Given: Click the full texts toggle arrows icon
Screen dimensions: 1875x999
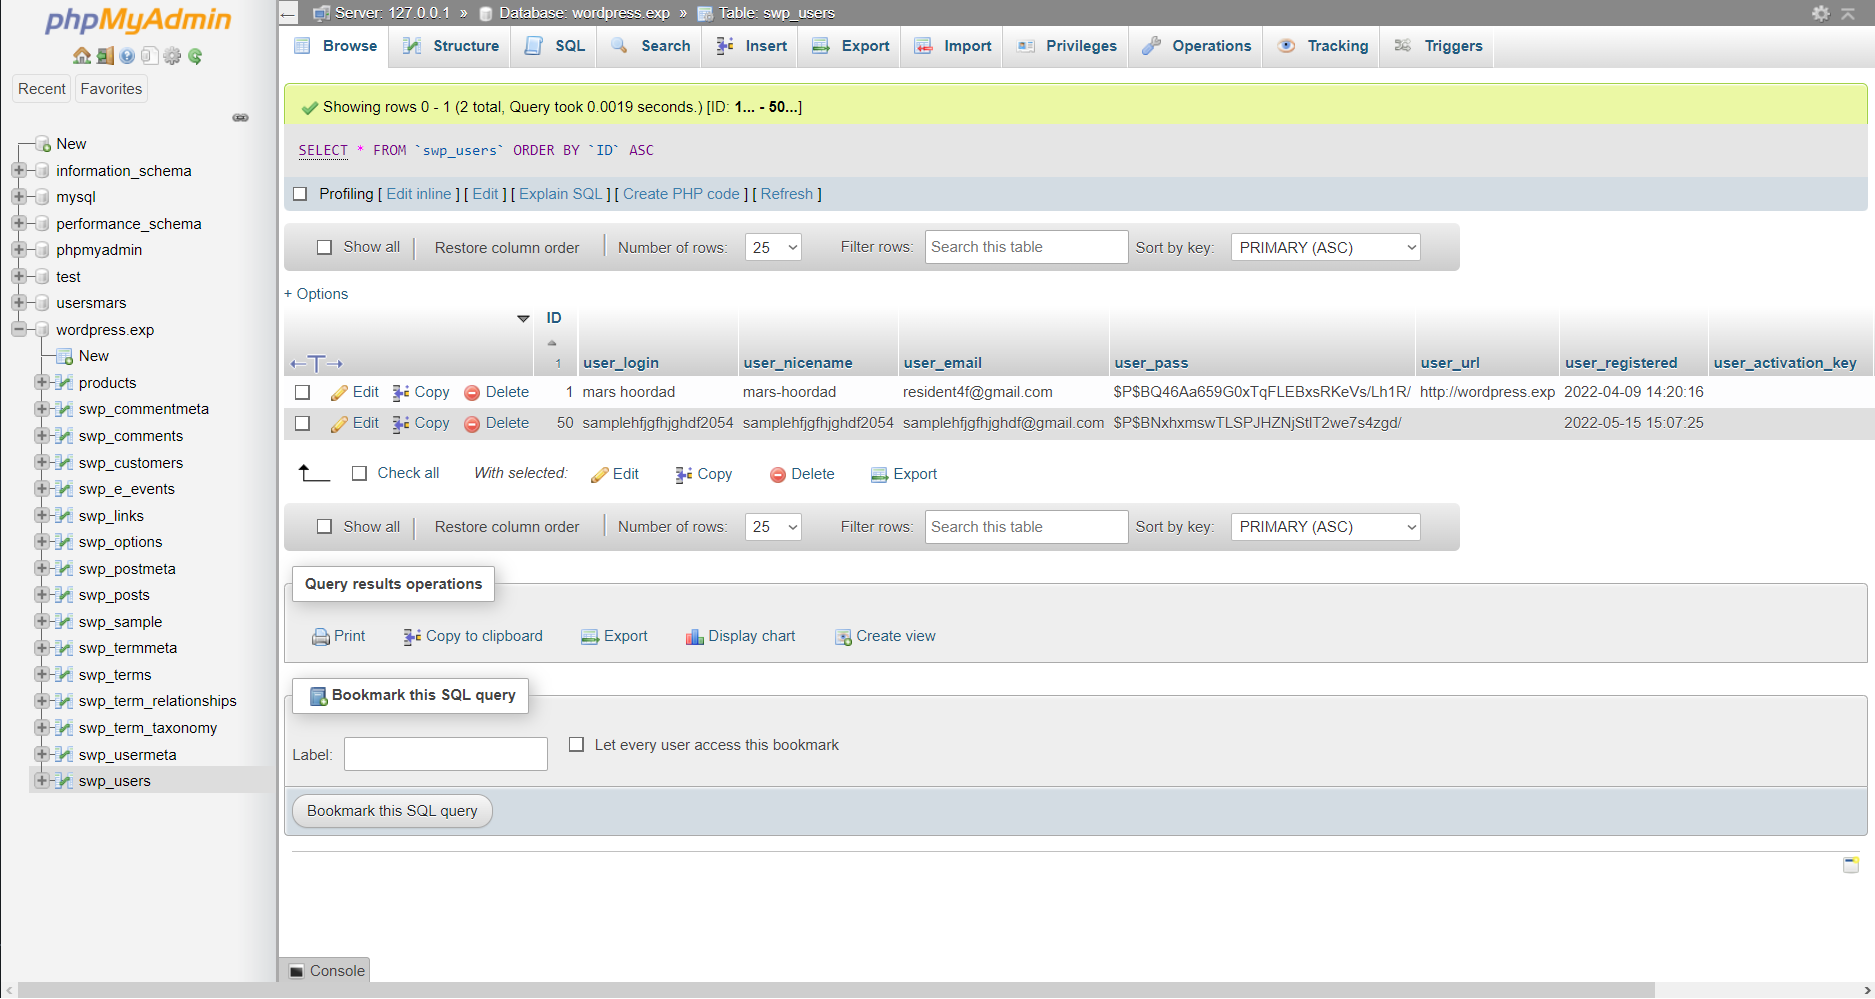Looking at the screenshot, I should (x=316, y=363).
